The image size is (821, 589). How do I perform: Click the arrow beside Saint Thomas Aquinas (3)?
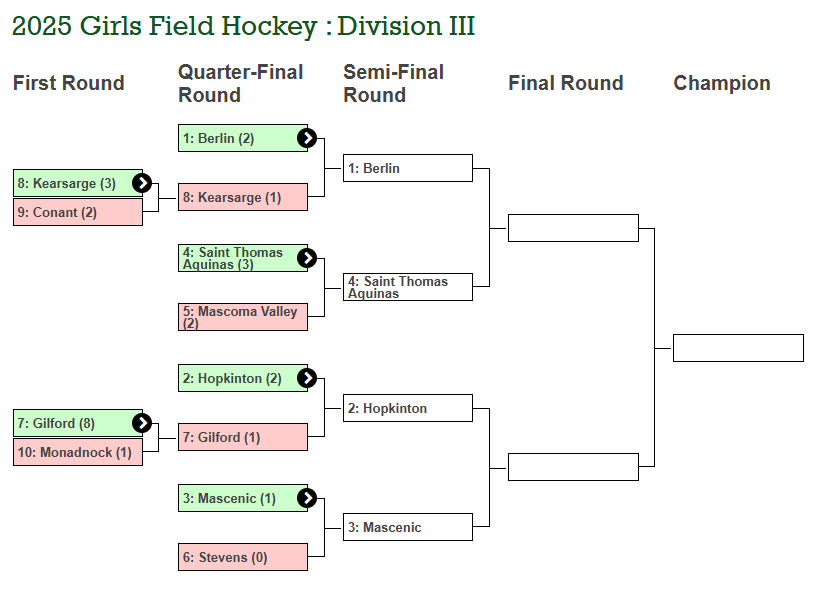point(307,258)
